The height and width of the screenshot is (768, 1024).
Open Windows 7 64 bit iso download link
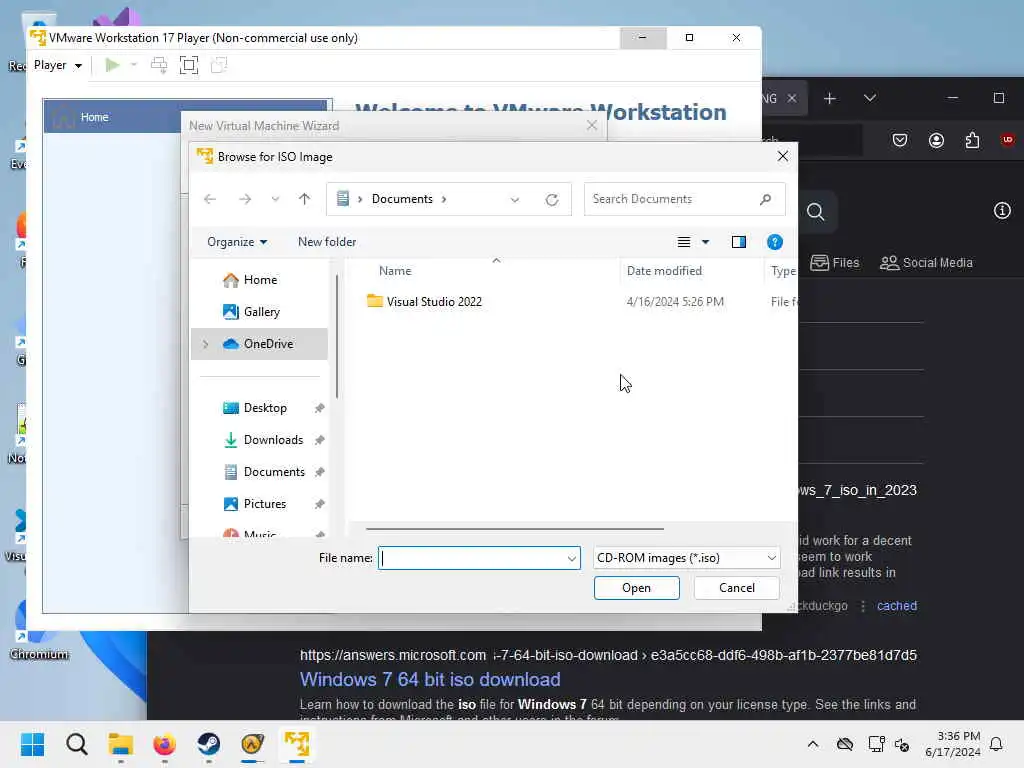(430, 679)
